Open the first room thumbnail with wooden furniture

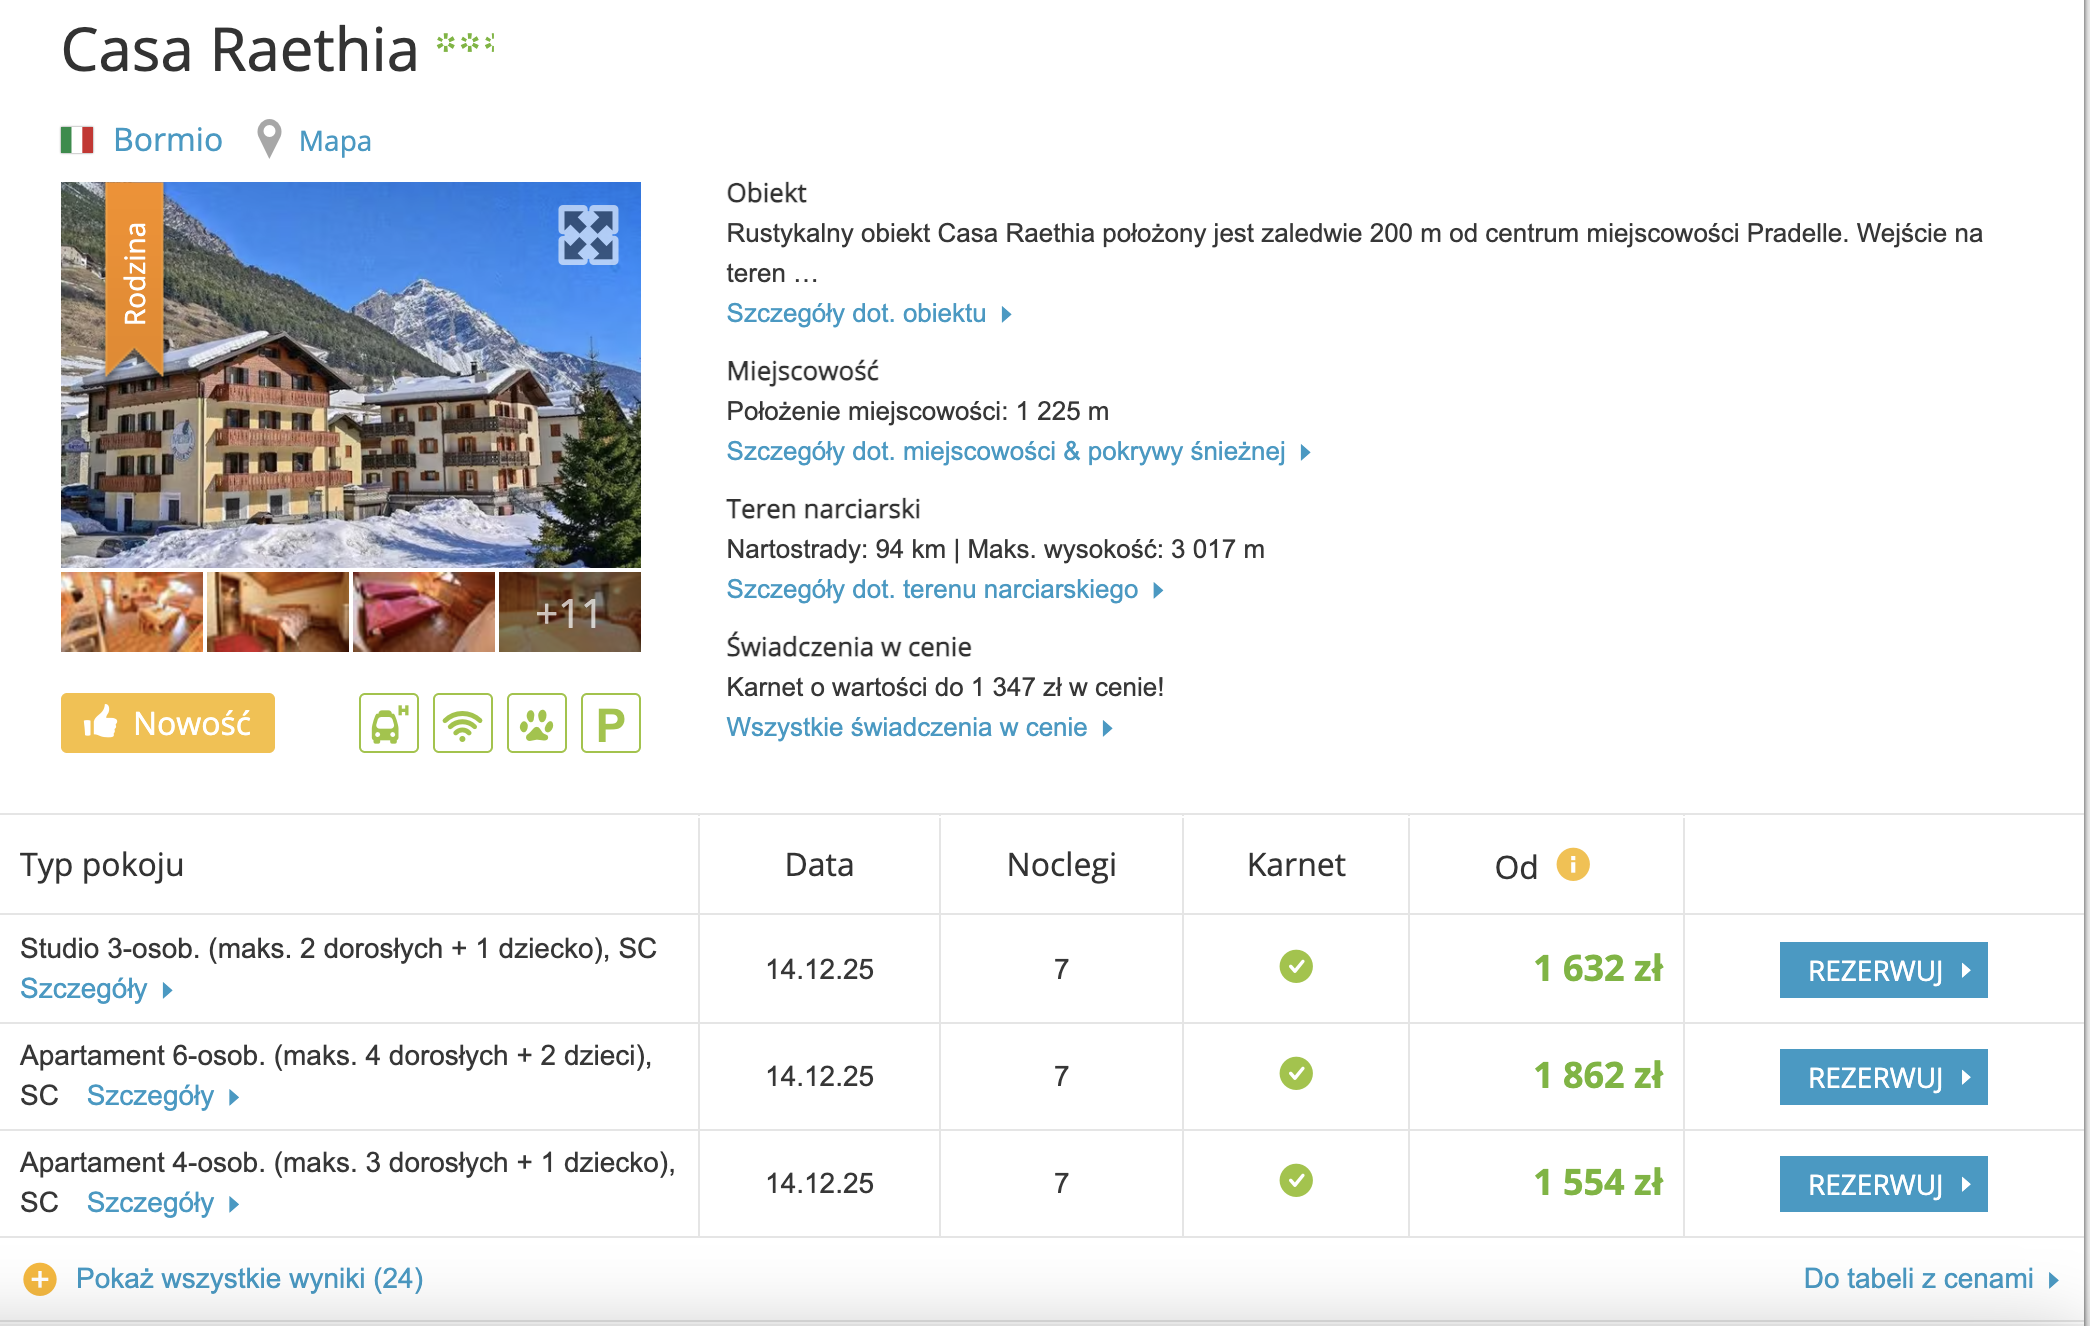click(132, 612)
